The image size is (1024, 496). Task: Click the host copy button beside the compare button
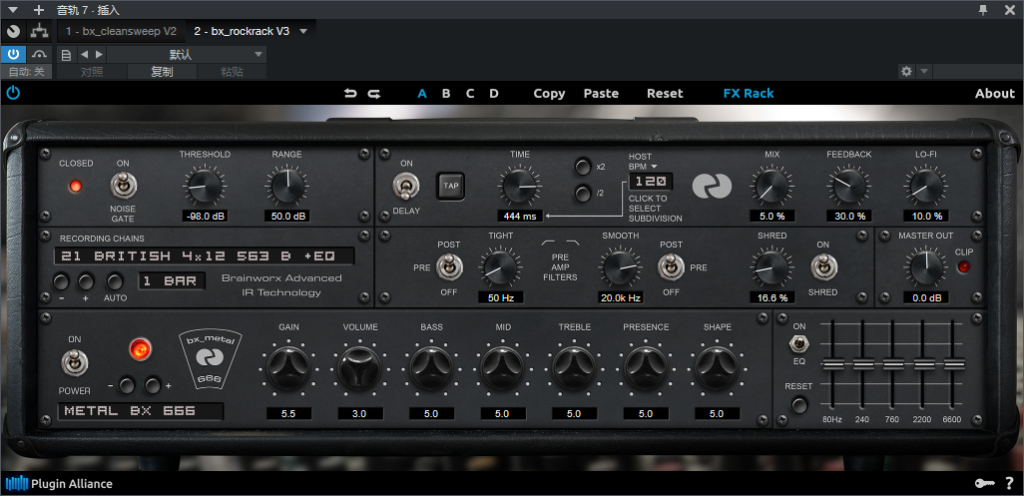[x=163, y=72]
